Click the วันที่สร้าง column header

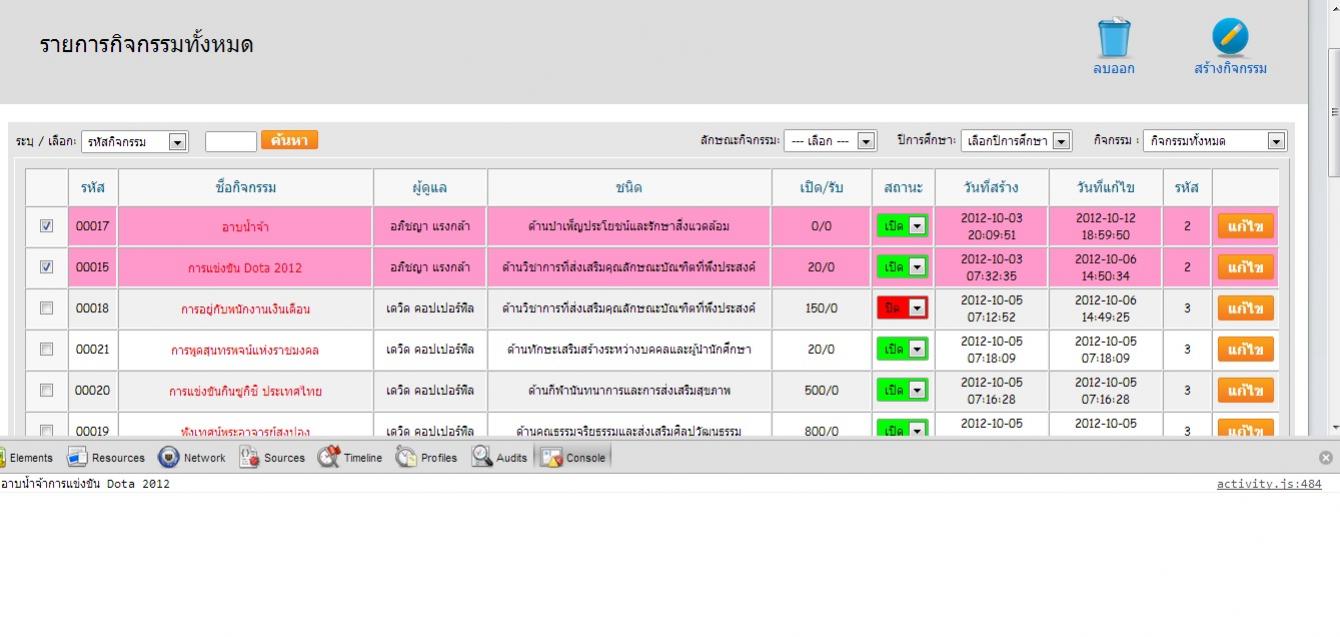[x=991, y=187]
